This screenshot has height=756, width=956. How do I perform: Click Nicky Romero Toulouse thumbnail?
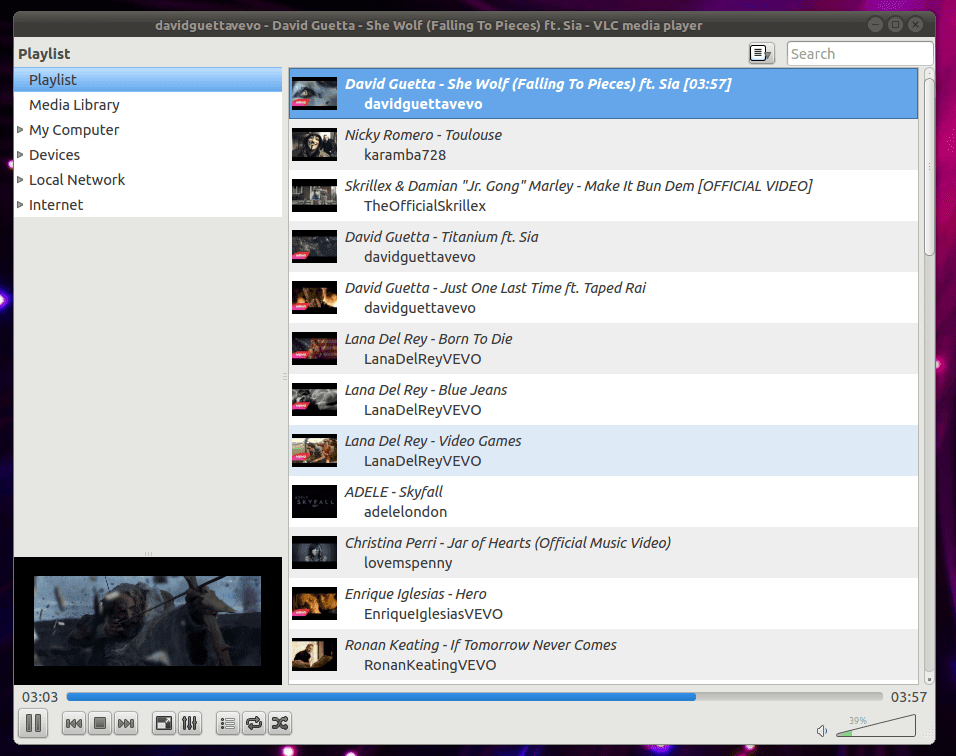point(315,144)
